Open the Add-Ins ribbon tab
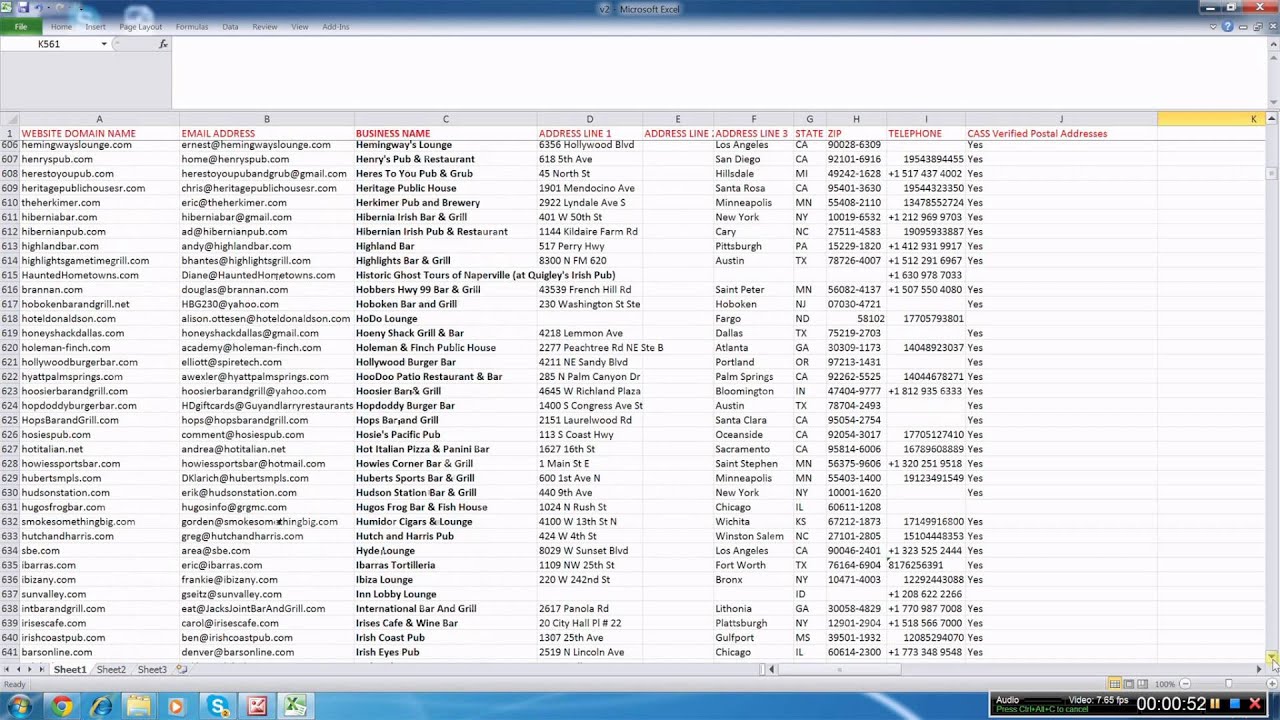Viewport: 1280px width, 720px height. pos(335,27)
